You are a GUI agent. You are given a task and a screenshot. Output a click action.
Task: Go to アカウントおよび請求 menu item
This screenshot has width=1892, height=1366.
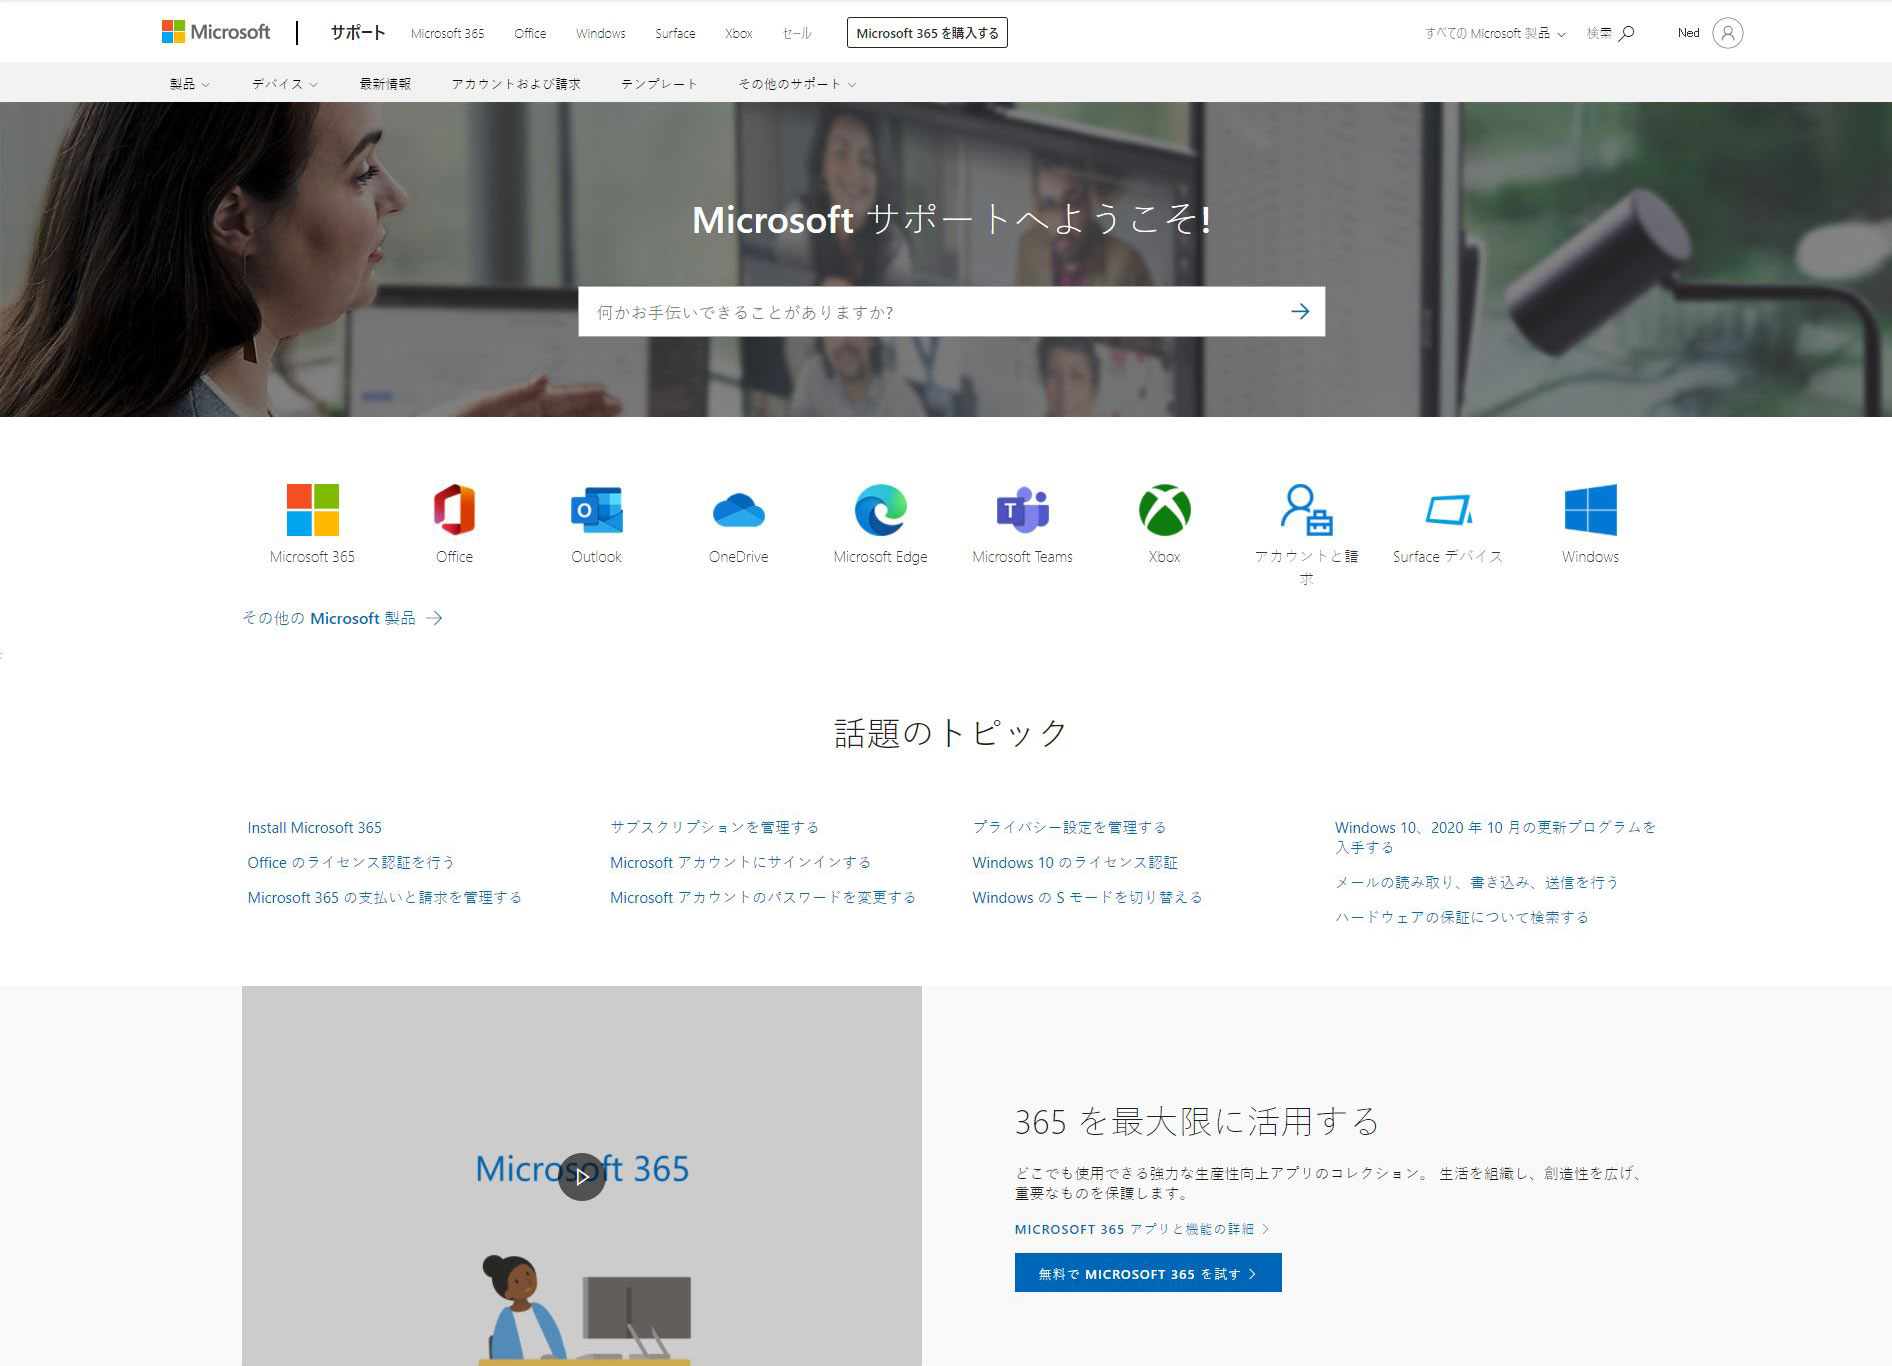pos(515,84)
